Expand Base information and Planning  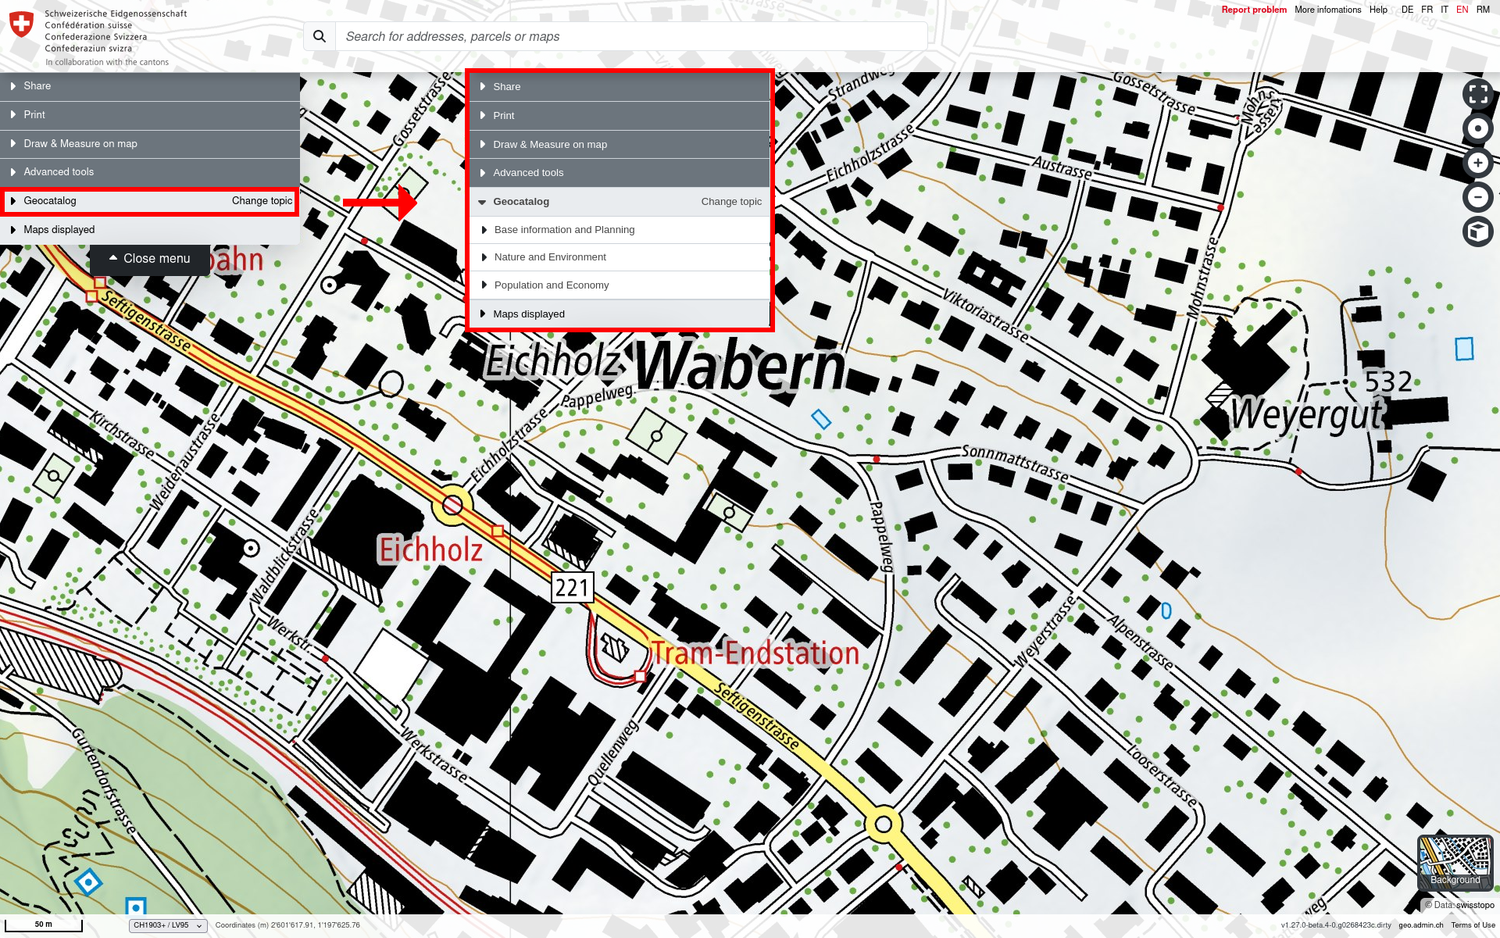(x=564, y=230)
